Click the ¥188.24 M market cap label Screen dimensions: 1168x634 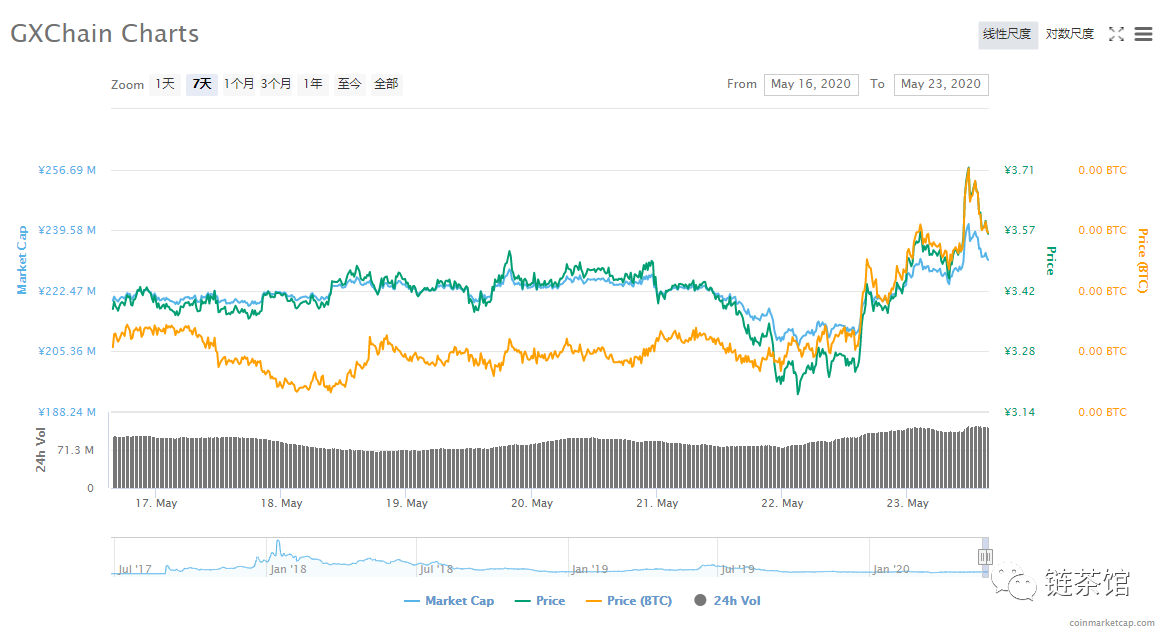click(x=67, y=412)
